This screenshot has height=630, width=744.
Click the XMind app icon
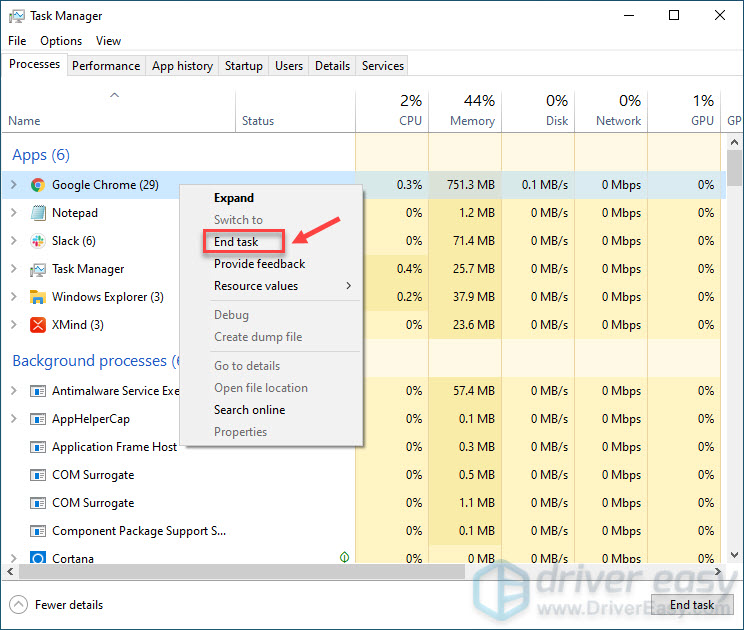[x=38, y=325]
